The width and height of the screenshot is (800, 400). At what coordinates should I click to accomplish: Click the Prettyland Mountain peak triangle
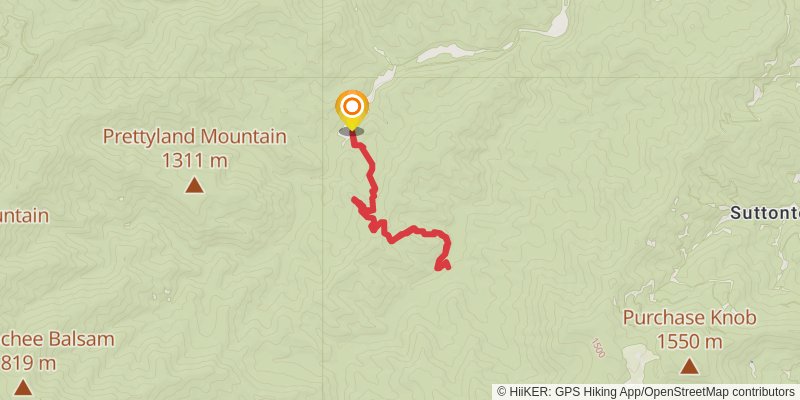(x=194, y=185)
